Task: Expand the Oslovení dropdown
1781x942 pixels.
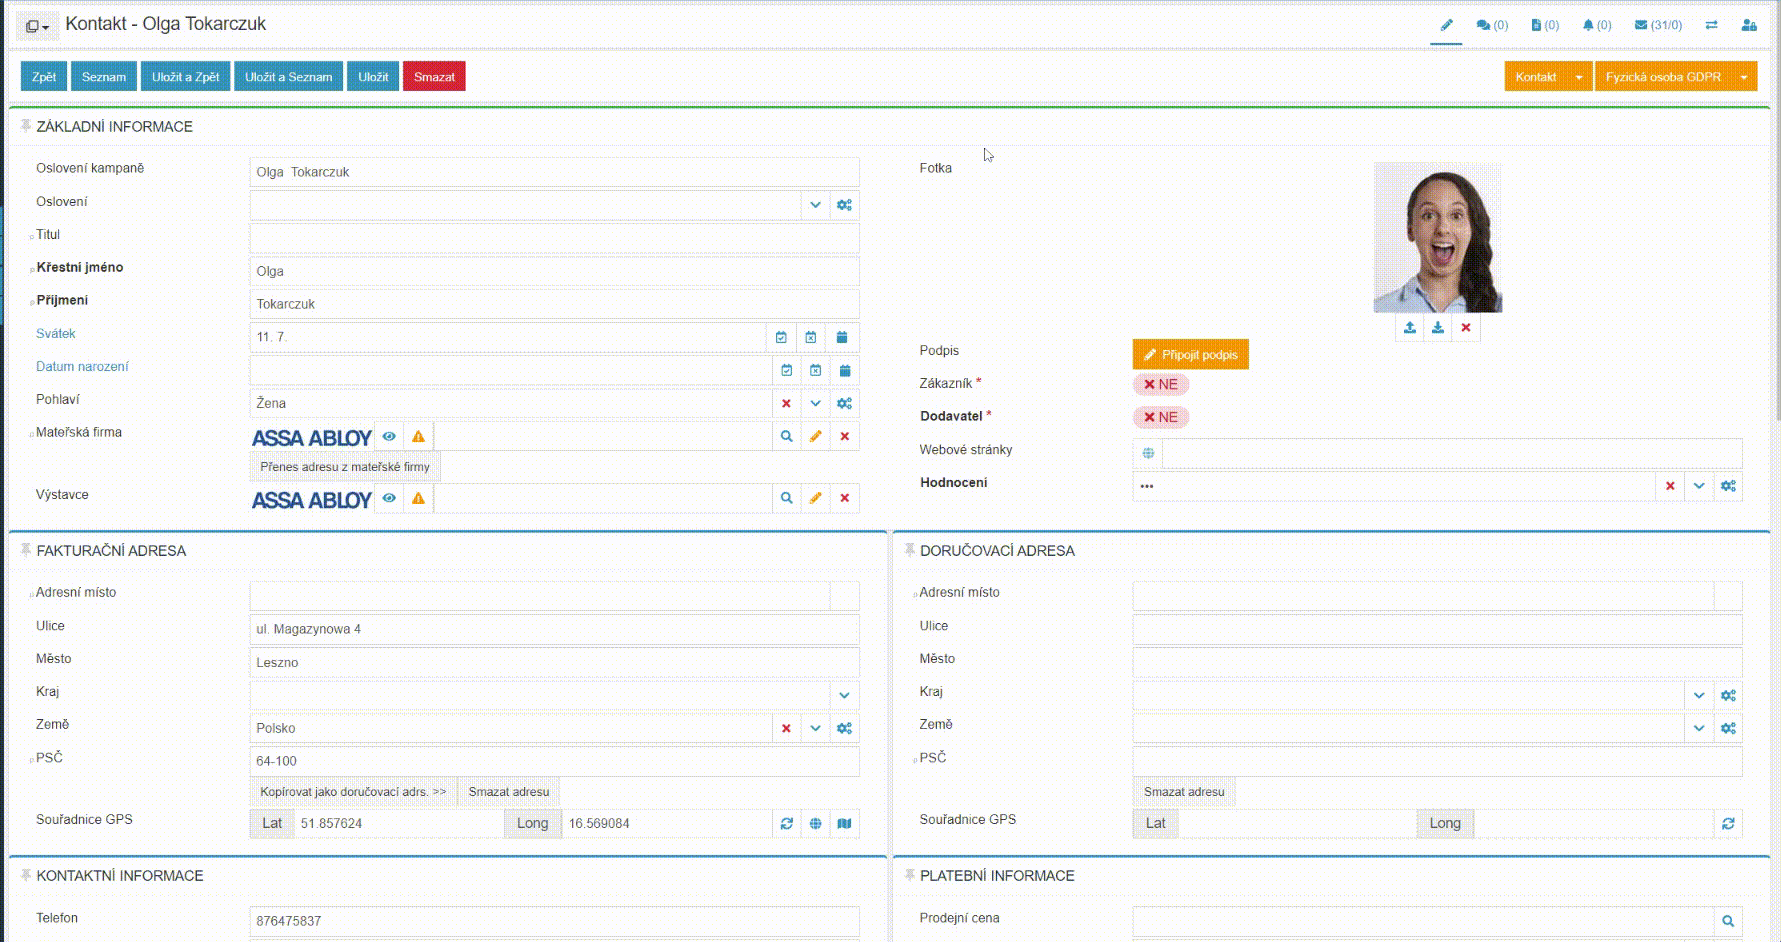Action: [x=816, y=205]
